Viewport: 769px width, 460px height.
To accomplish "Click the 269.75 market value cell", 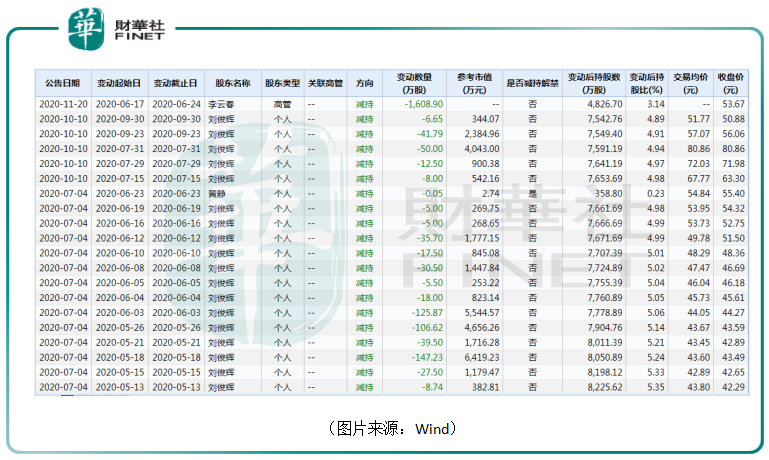I will coord(486,208).
